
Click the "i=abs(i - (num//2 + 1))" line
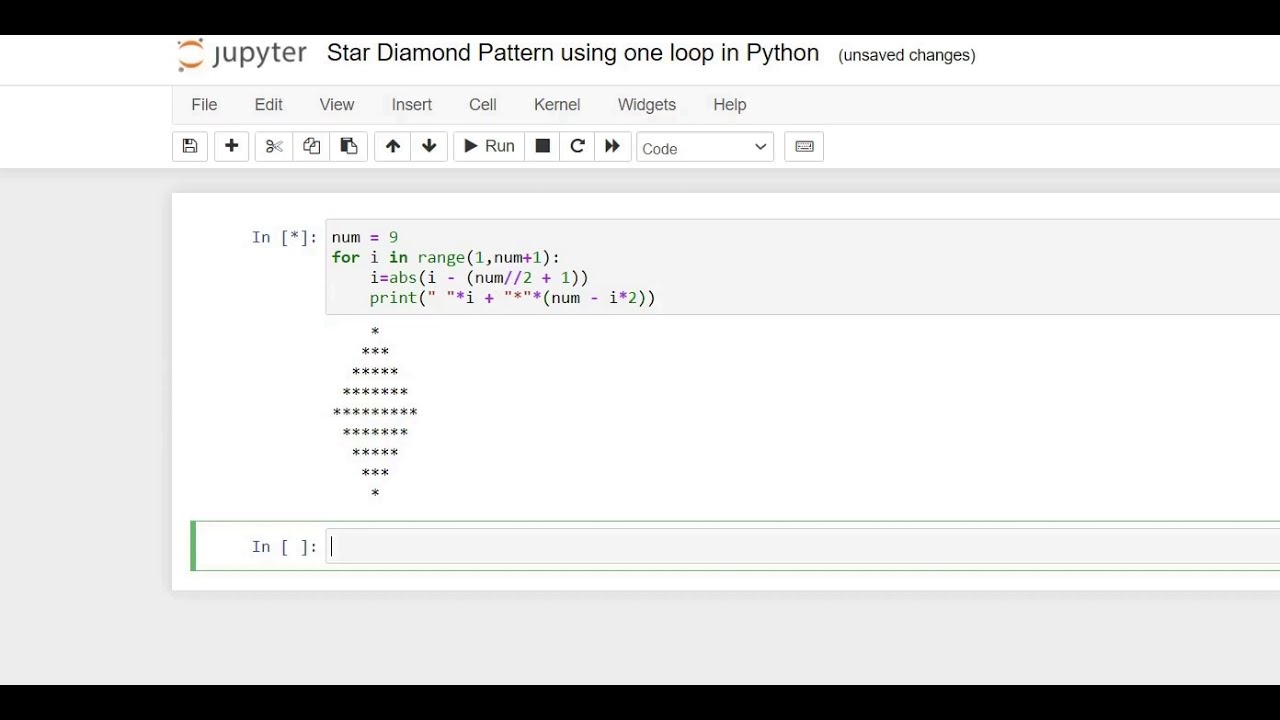tap(479, 278)
